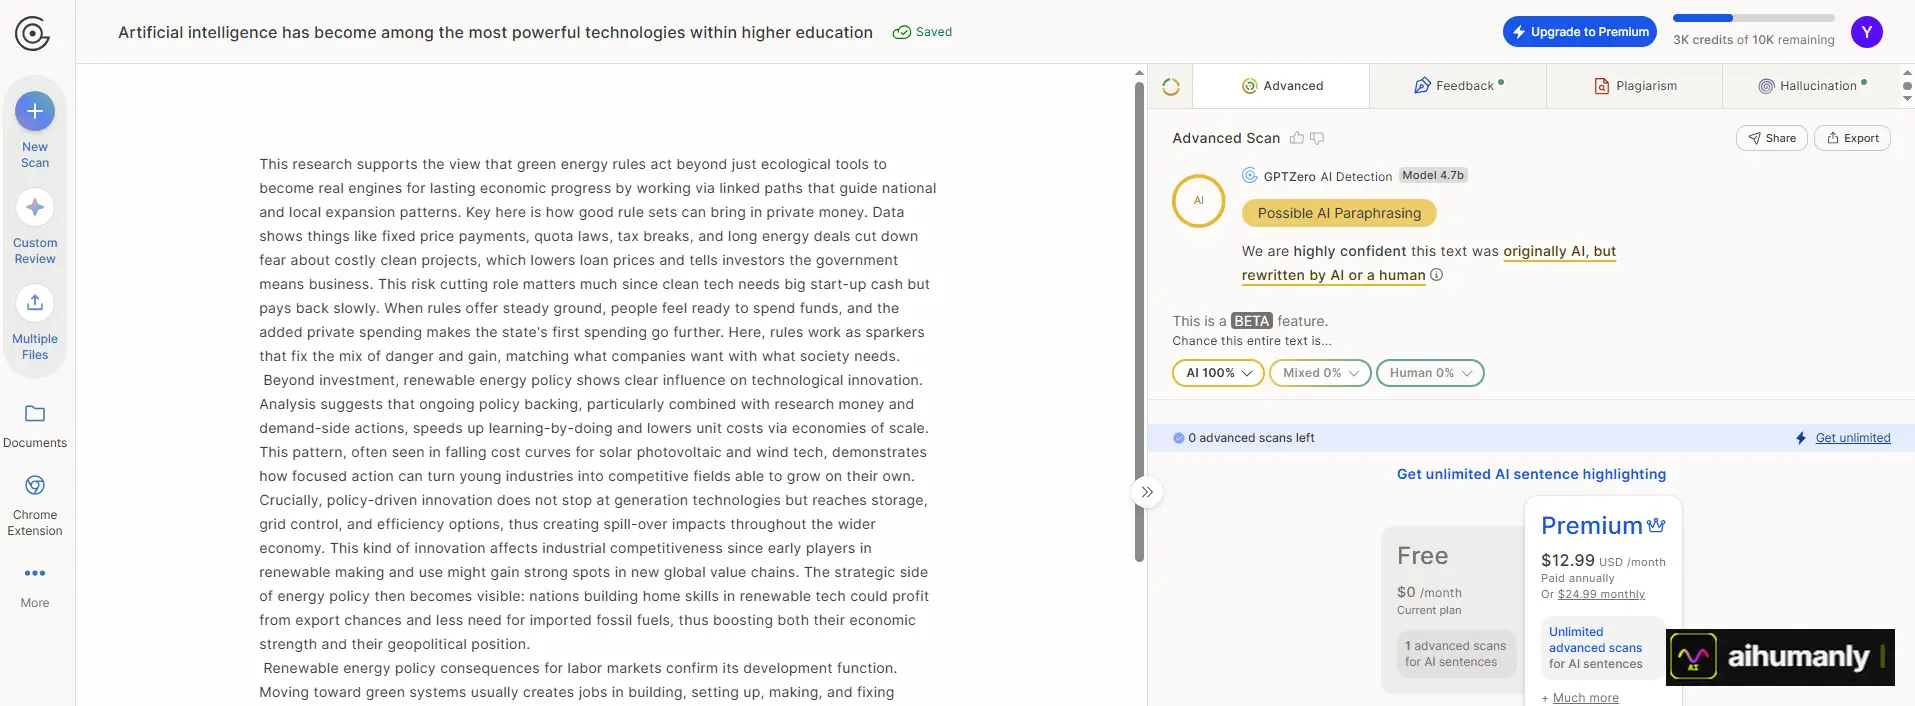The image size is (1915, 706).
Task: Click '0 advanced scans left' text
Action: pyautogui.click(x=1251, y=438)
